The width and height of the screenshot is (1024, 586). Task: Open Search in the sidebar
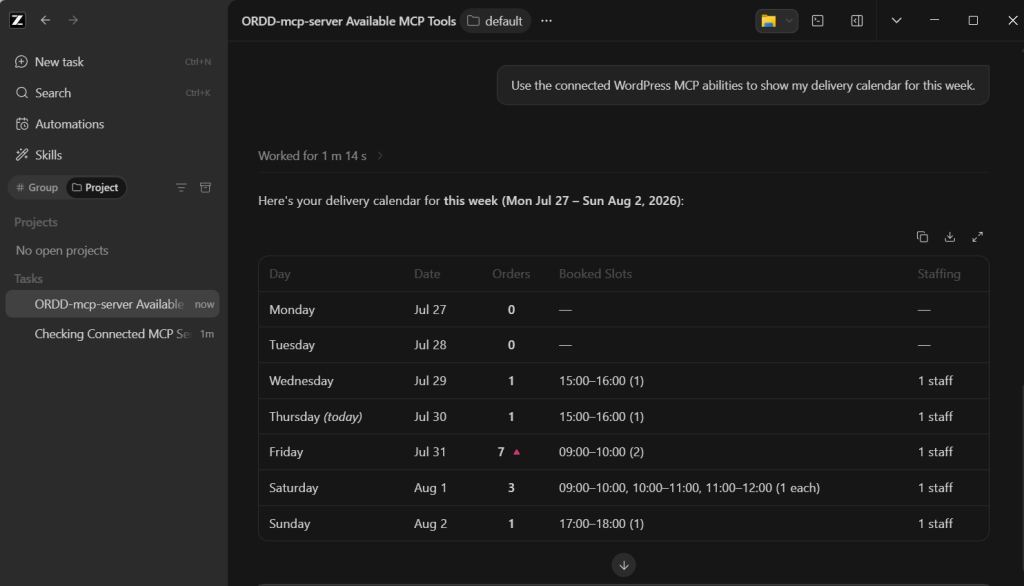[113, 93]
